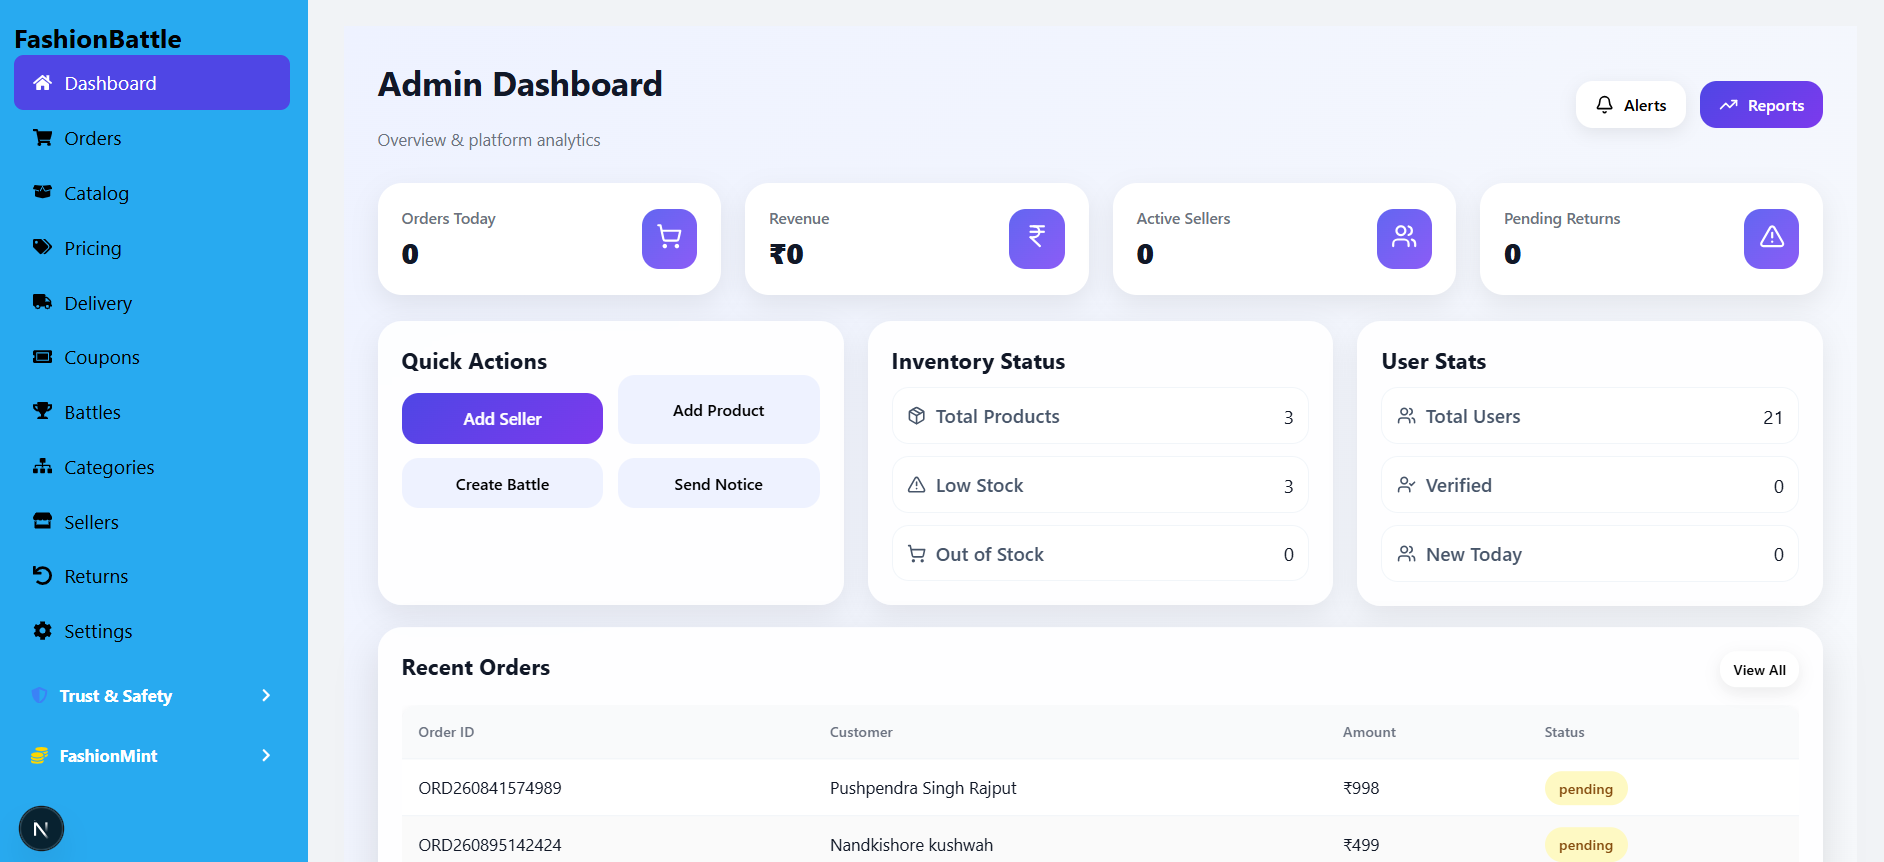Screen dimensions: 1884x862
Task: Open the Orders menu item
Action: pos(152,138)
